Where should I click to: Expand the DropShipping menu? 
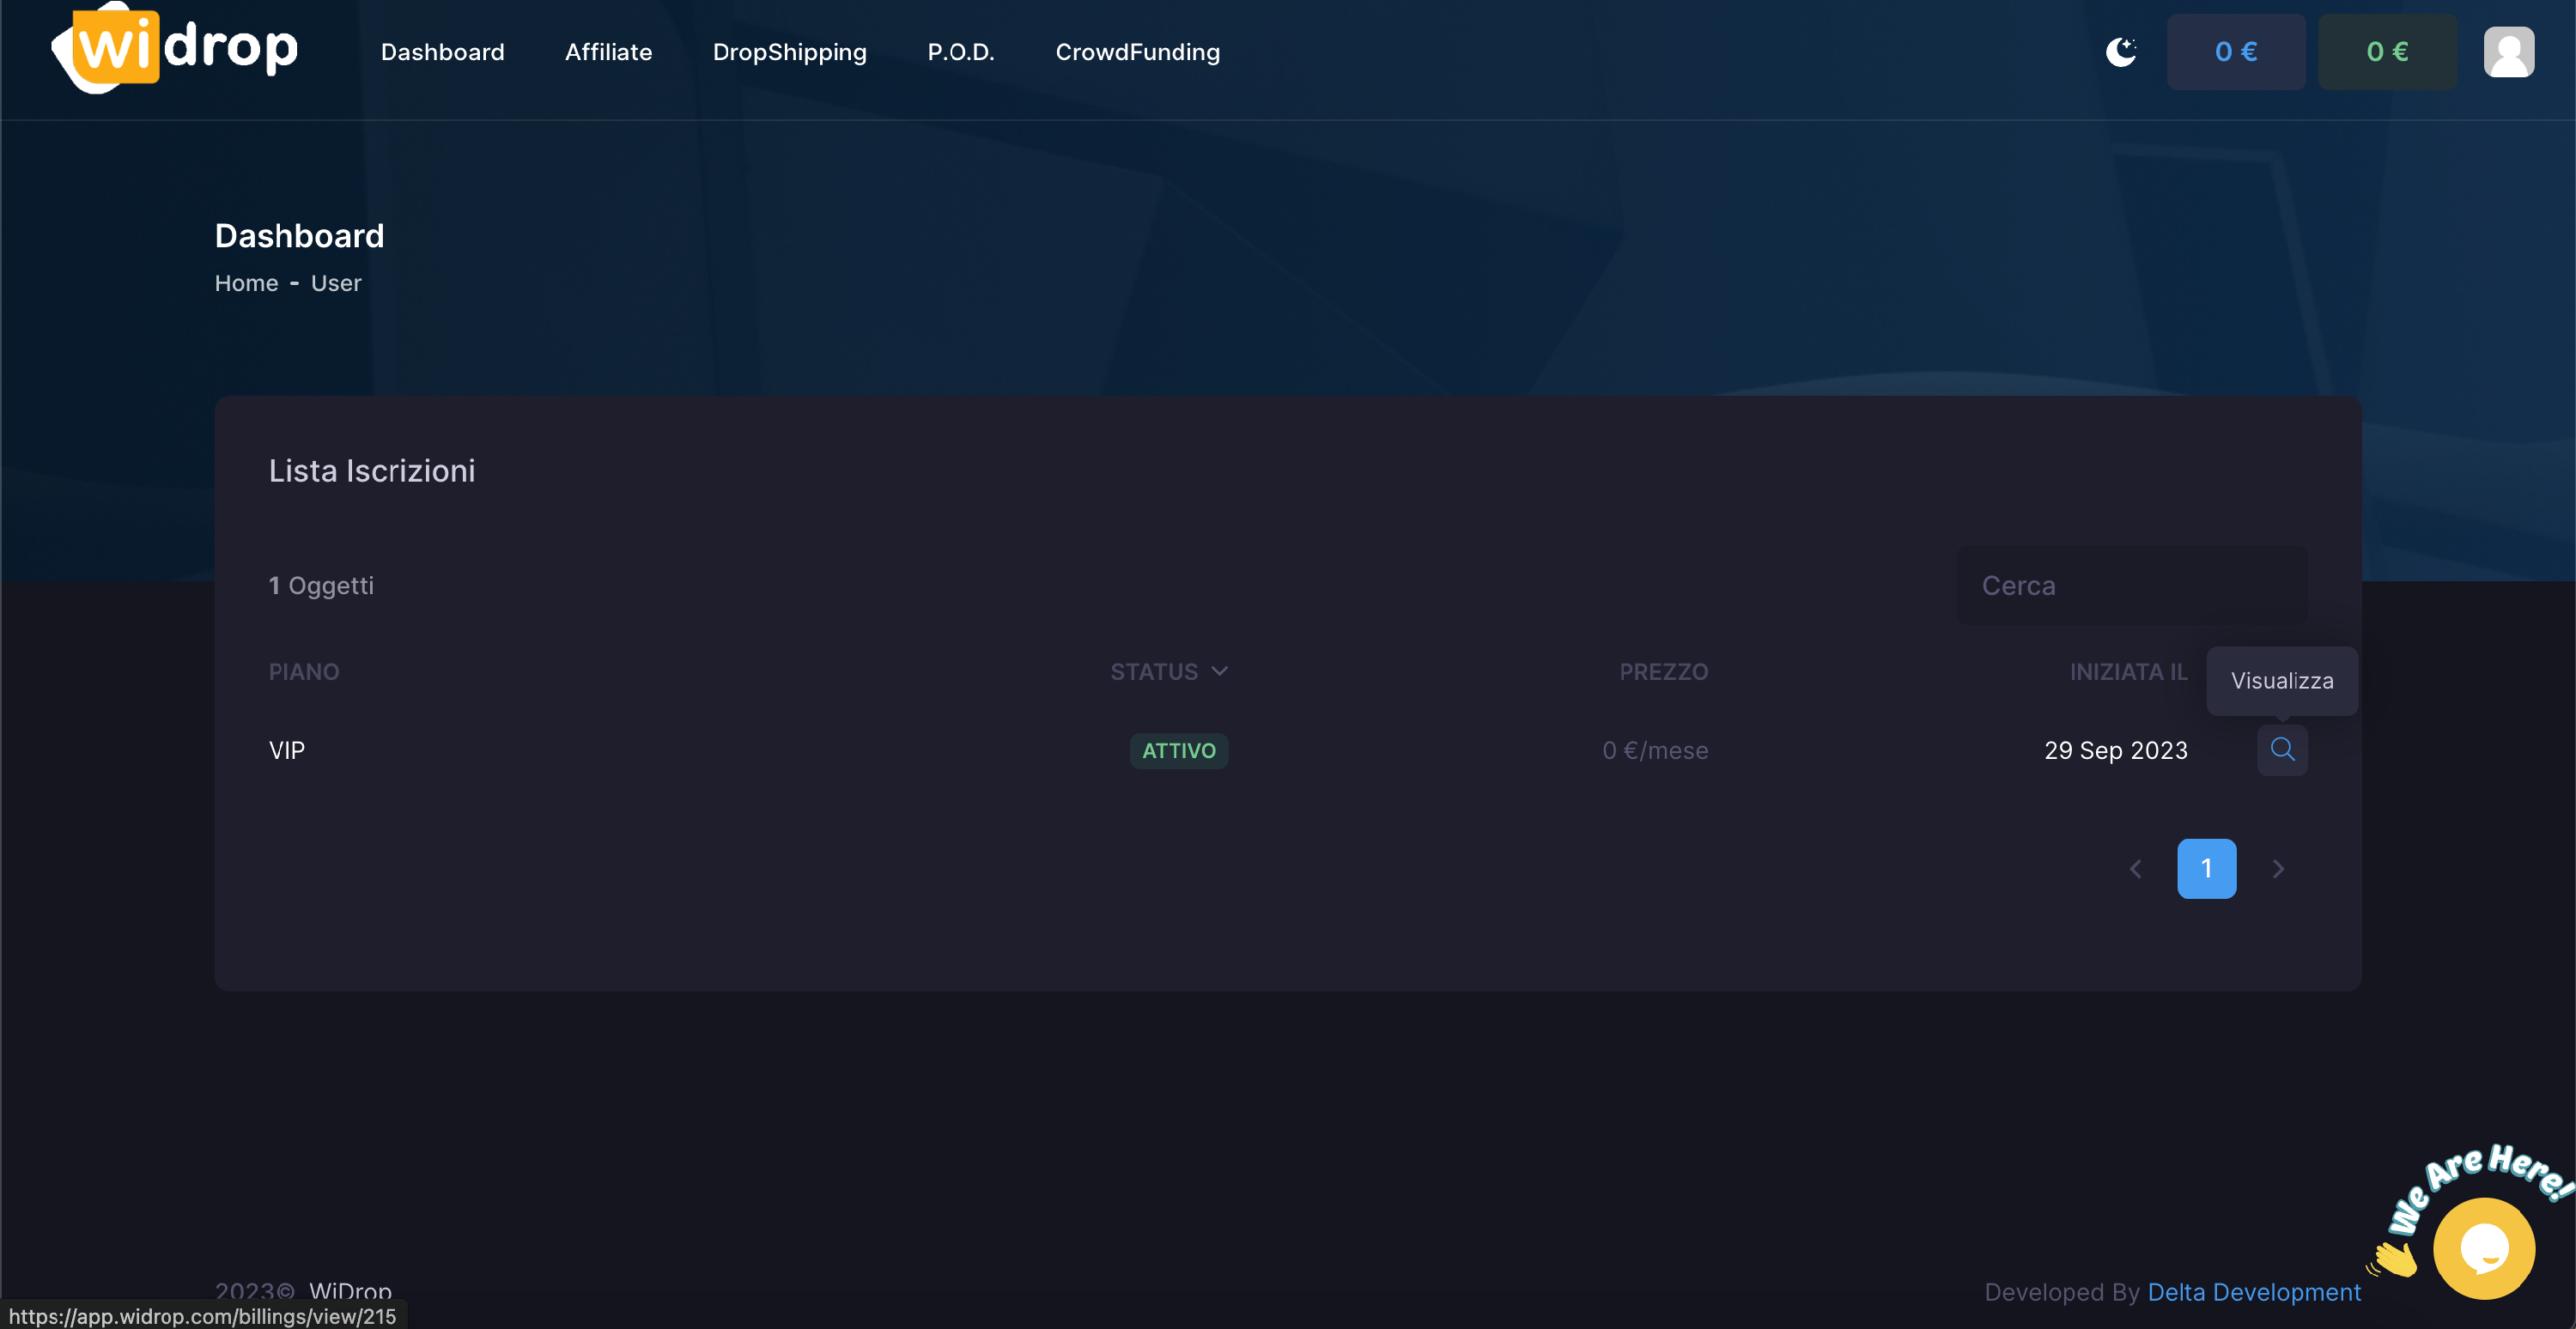[789, 52]
